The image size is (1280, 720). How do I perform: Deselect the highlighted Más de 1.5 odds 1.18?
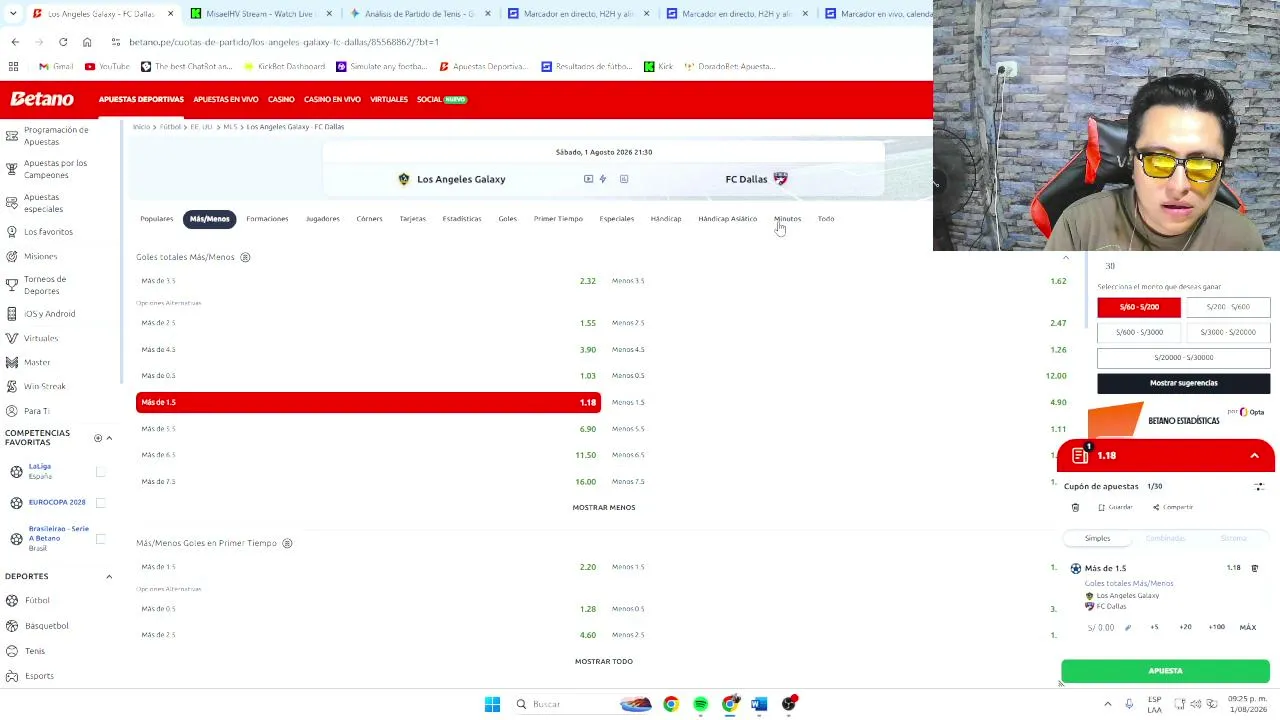368,402
